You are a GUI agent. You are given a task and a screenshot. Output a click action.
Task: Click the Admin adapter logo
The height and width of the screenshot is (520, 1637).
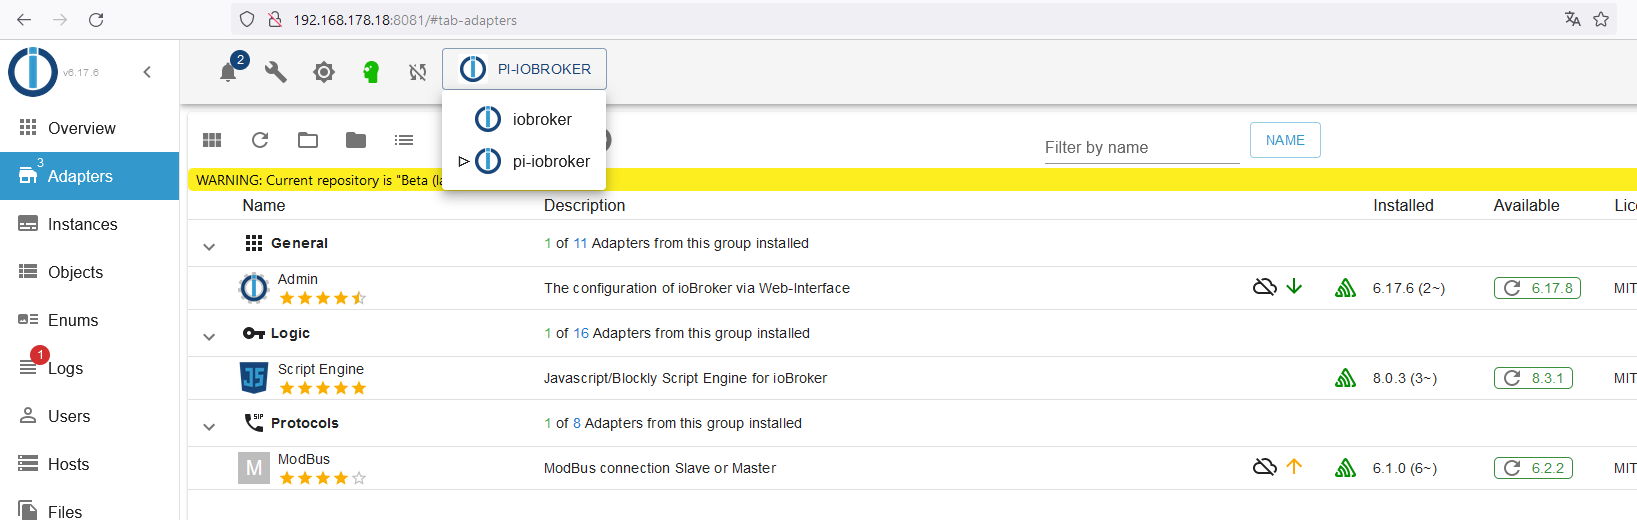254,288
